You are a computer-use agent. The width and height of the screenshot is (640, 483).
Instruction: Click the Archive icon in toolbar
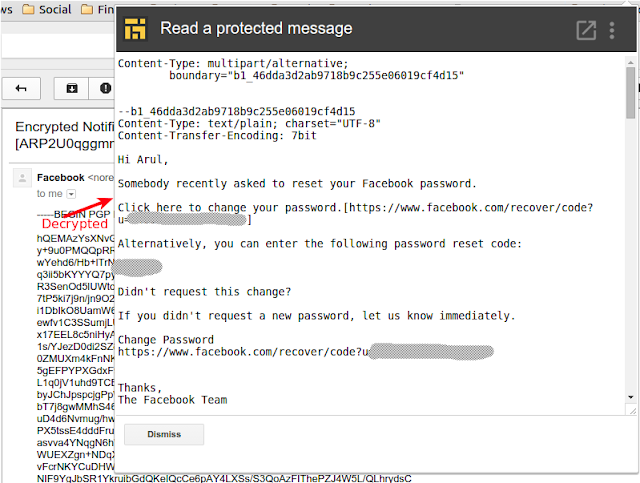[72, 88]
